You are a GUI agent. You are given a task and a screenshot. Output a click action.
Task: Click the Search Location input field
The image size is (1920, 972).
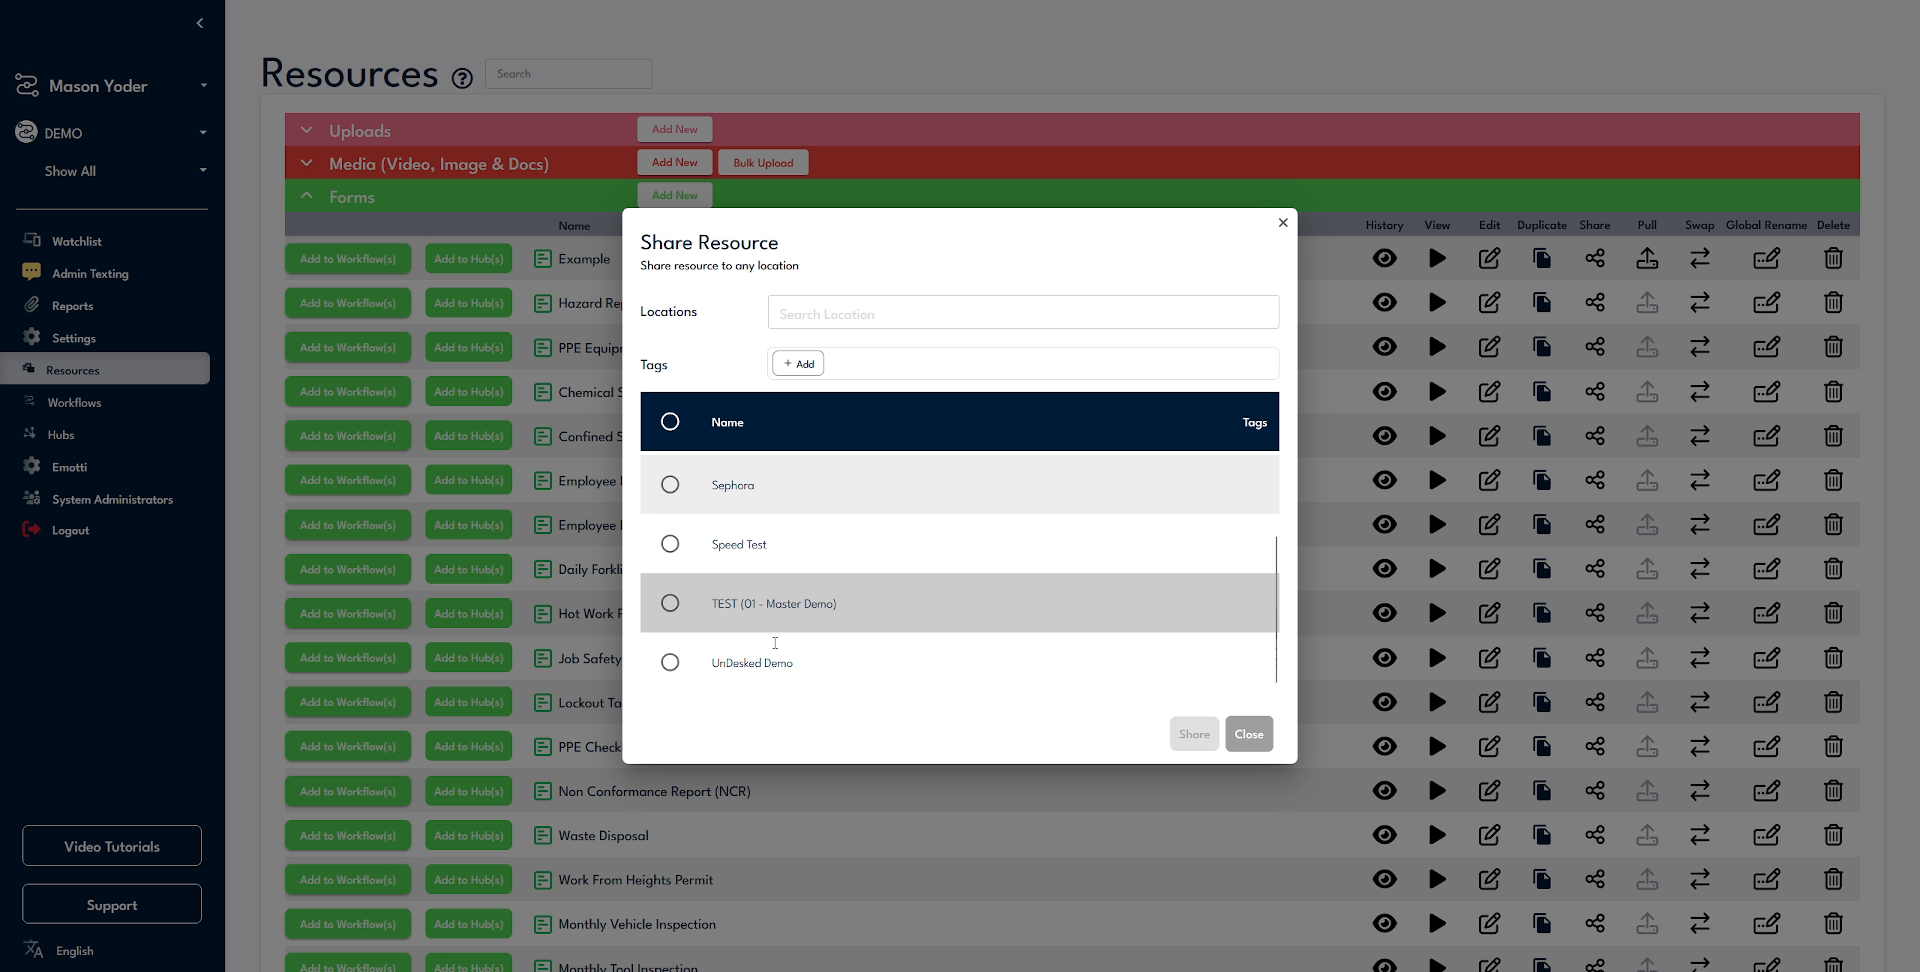point(1022,312)
